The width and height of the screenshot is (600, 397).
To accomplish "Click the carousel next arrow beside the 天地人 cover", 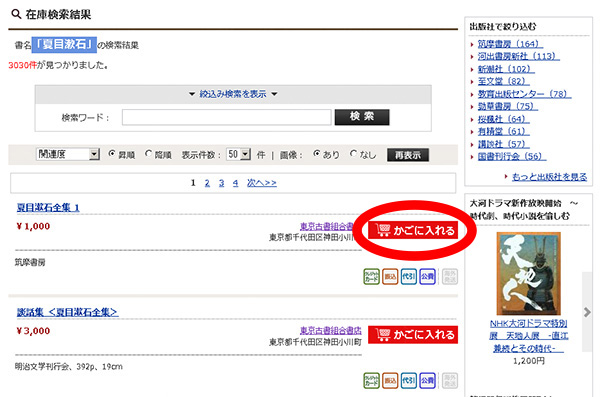I will click(x=587, y=312).
